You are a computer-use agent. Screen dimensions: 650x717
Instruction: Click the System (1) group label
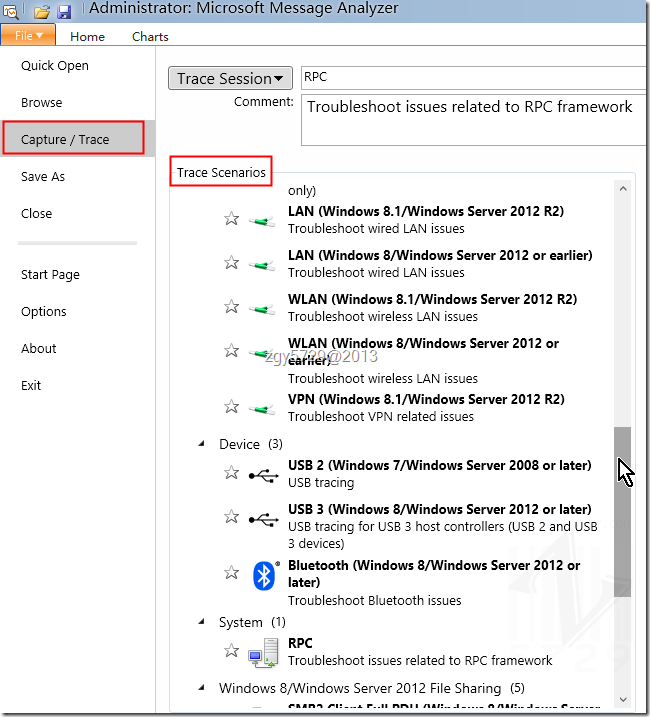[x=252, y=622]
